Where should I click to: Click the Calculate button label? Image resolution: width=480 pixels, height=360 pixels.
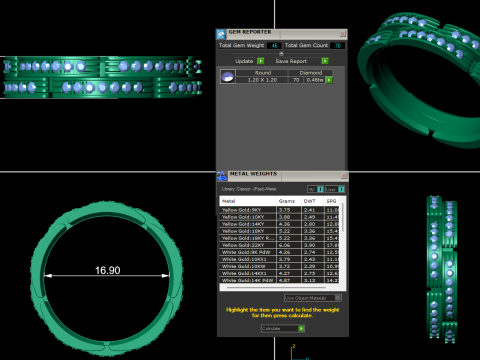click(x=271, y=328)
